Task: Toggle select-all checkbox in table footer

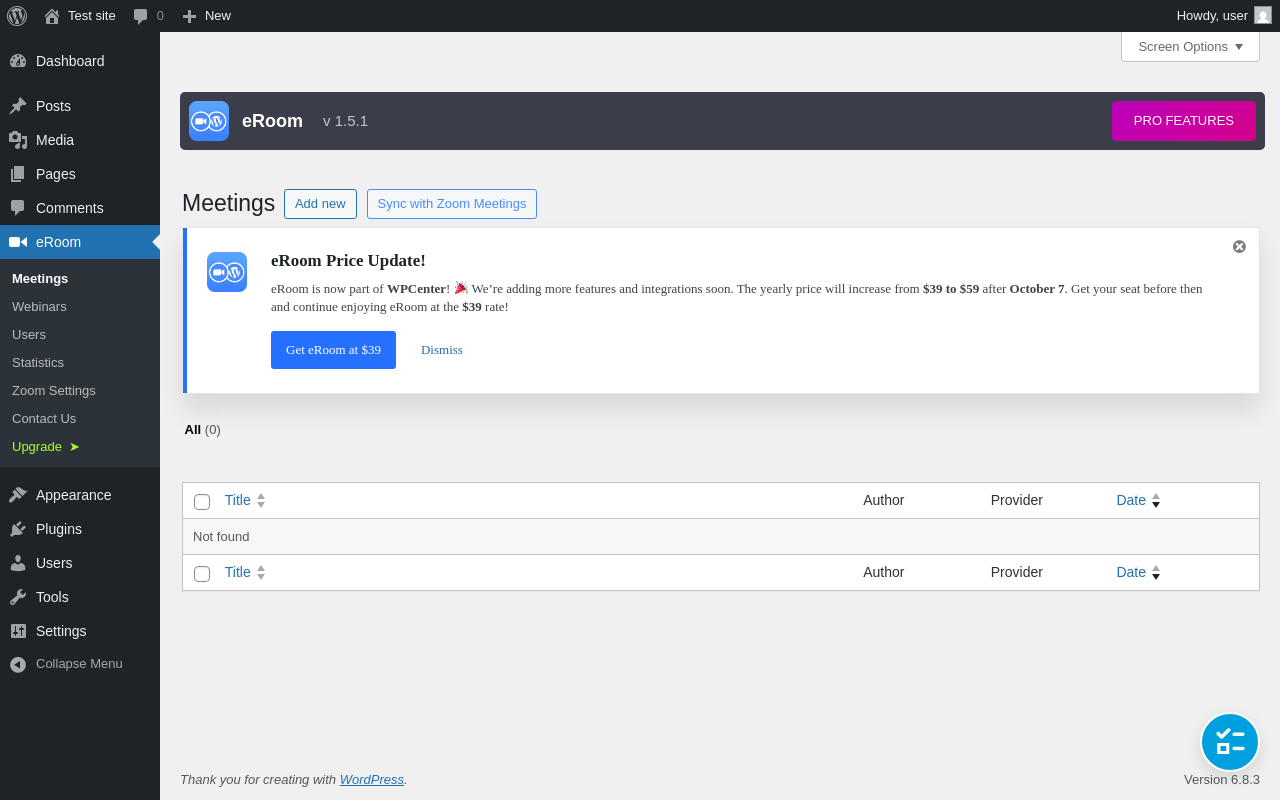Action: click(x=202, y=574)
